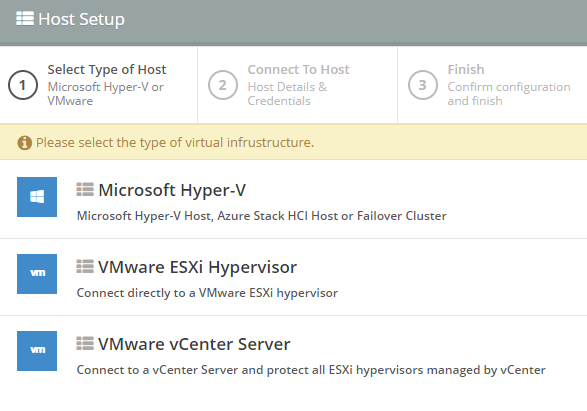Image resolution: width=587 pixels, height=411 pixels.
Task: Click the vm logo tile for ESXi Hypervisor
Action: tap(37, 274)
